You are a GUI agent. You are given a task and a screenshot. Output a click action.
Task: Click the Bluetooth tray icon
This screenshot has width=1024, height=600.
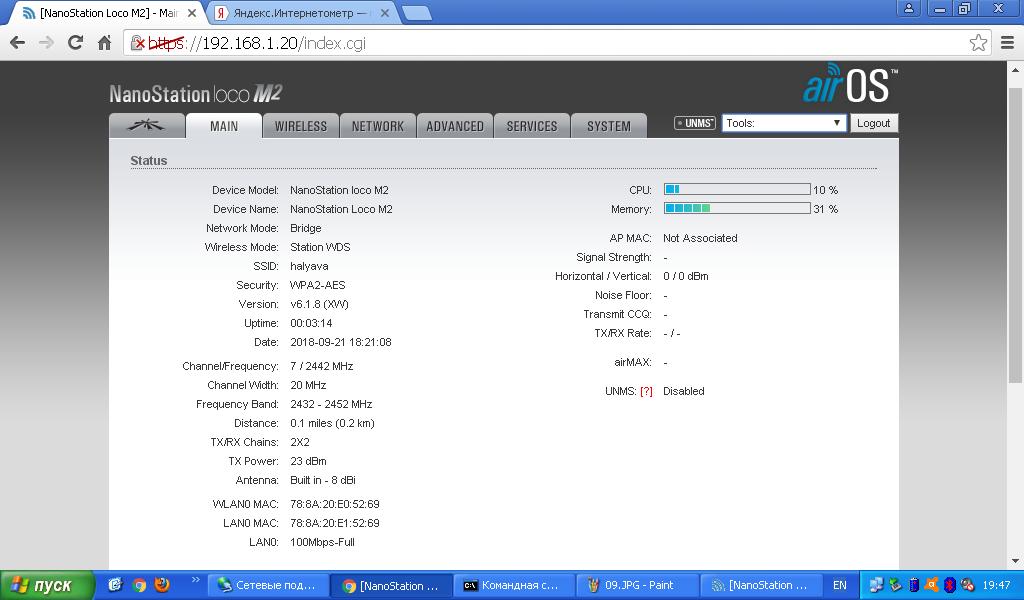(950, 585)
